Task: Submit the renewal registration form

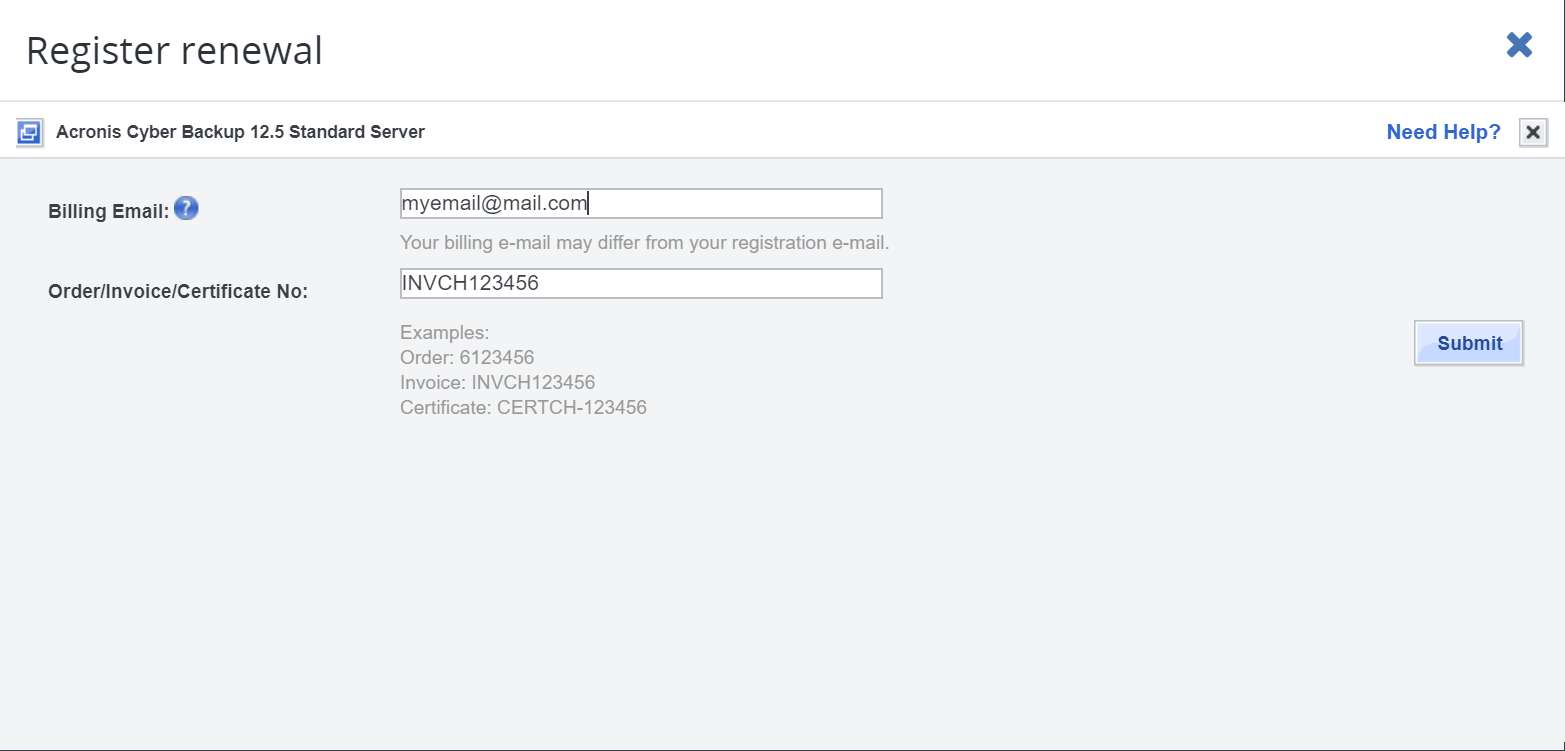Action: [x=1469, y=343]
